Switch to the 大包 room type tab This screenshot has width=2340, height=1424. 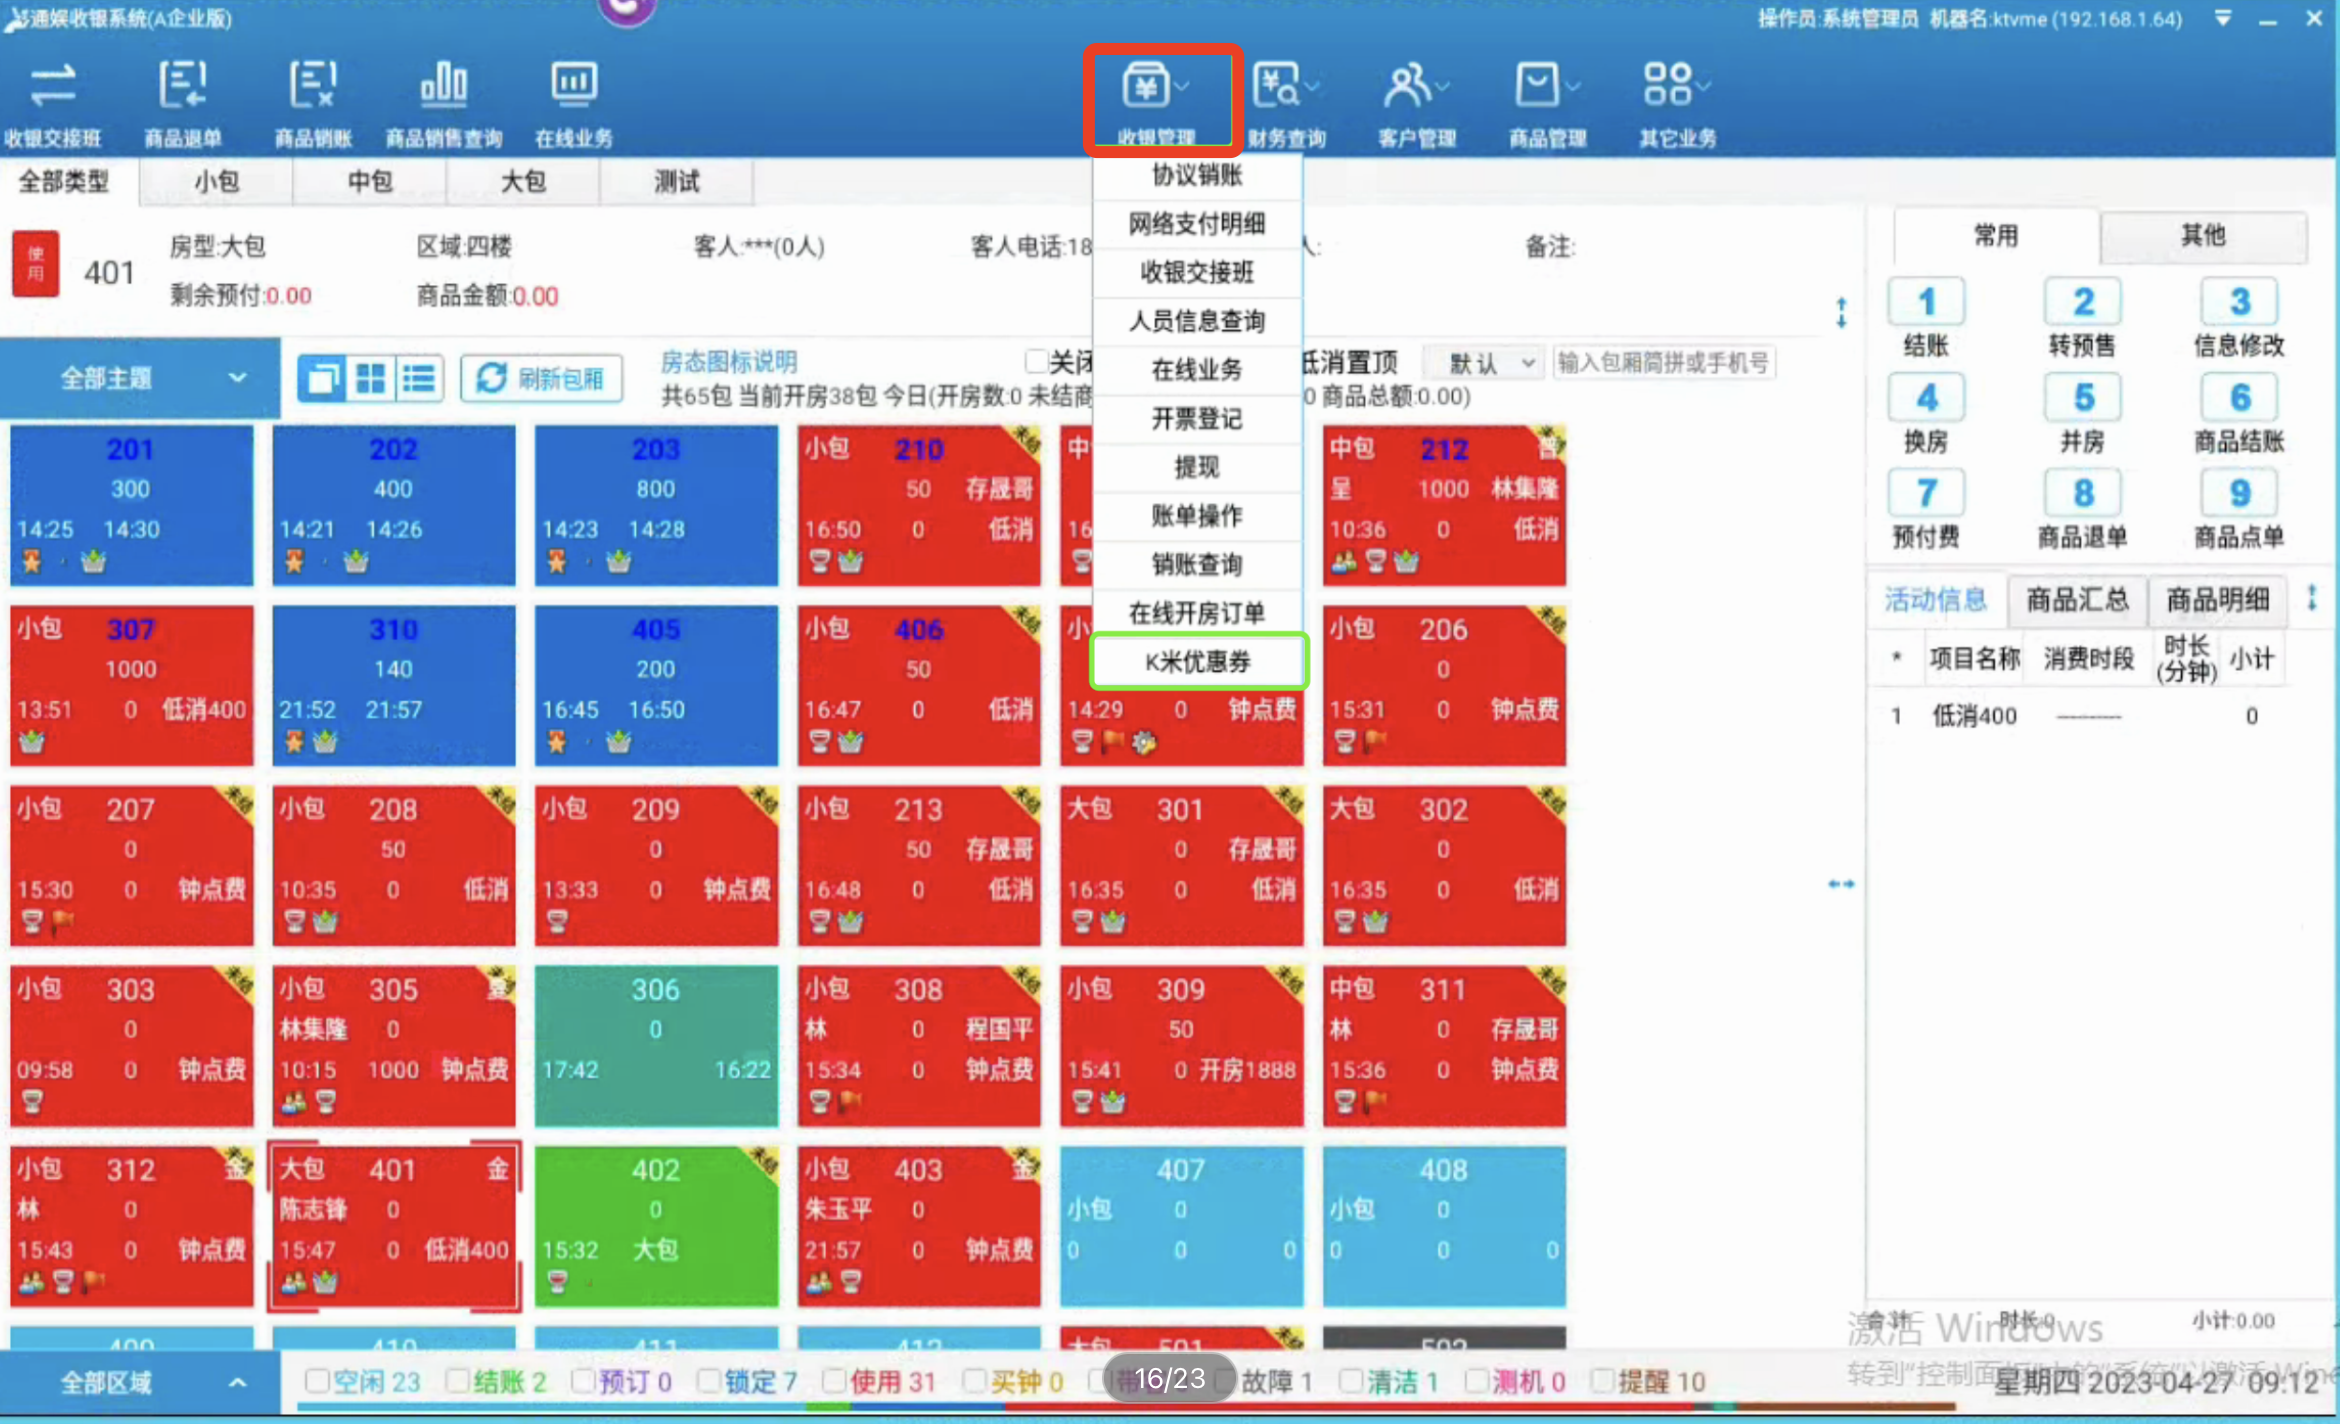[x=523, y=182]
